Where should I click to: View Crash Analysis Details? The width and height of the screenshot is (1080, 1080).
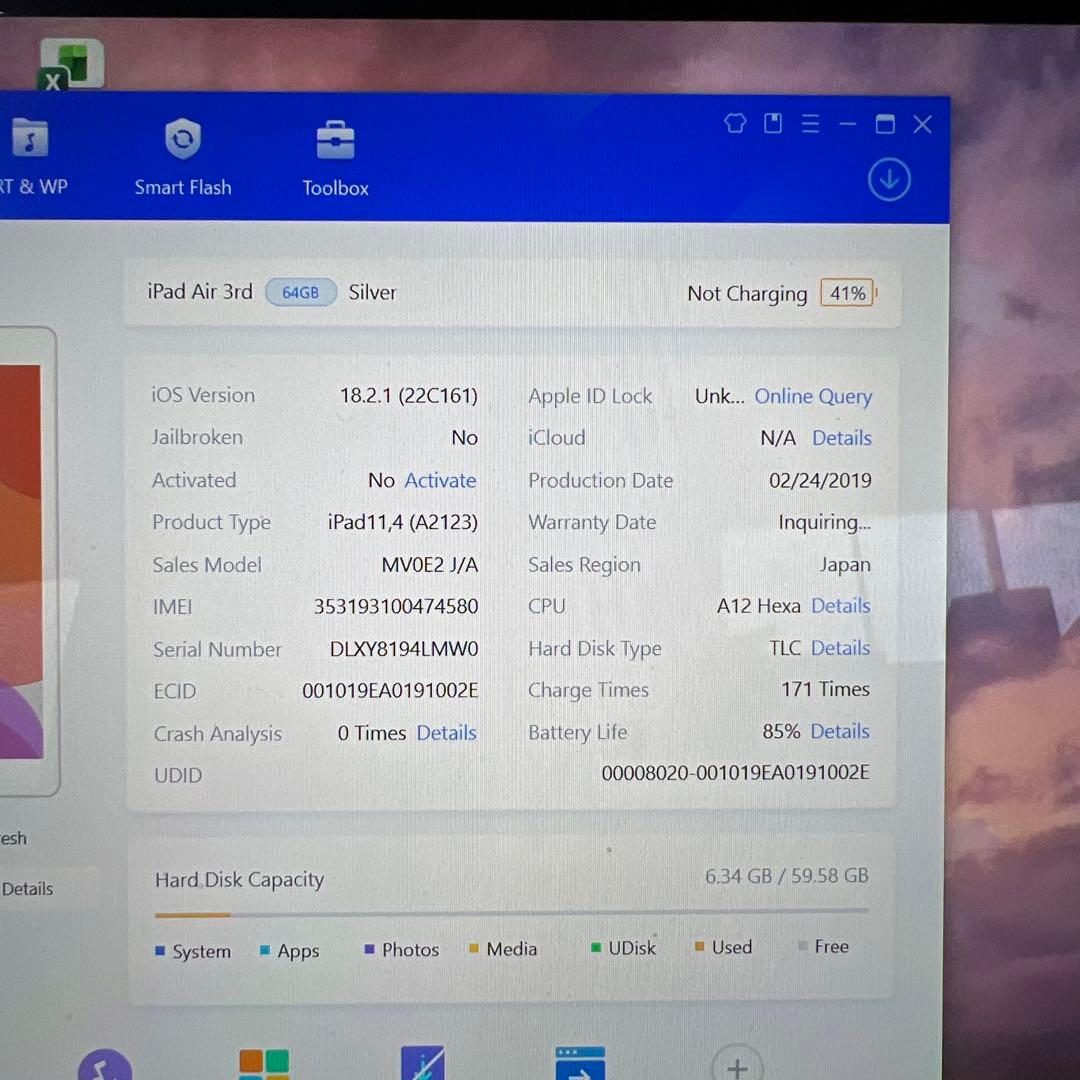pos(446,733)
